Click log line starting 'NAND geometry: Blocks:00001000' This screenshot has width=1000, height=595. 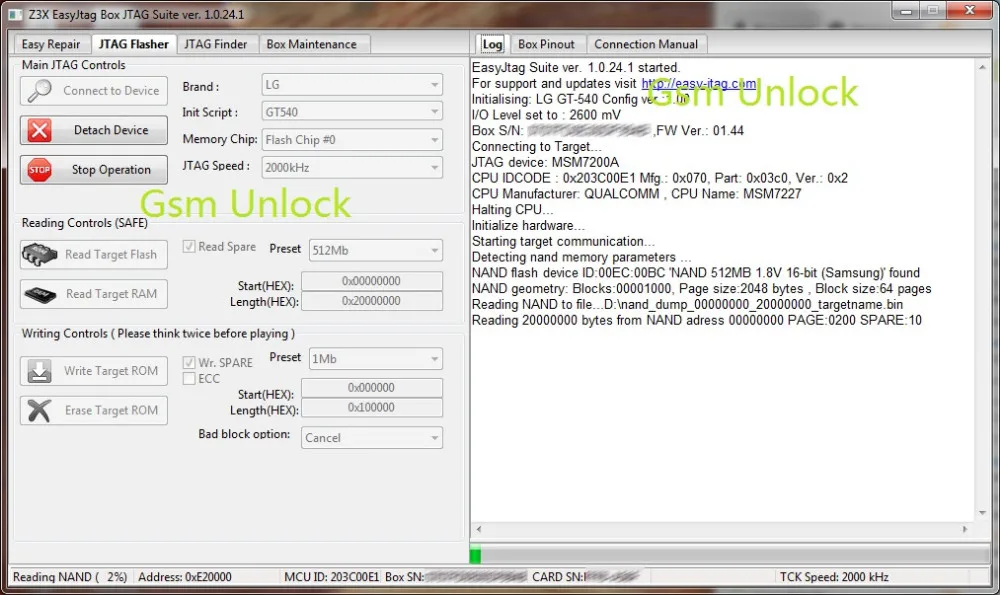click(702, 289)
